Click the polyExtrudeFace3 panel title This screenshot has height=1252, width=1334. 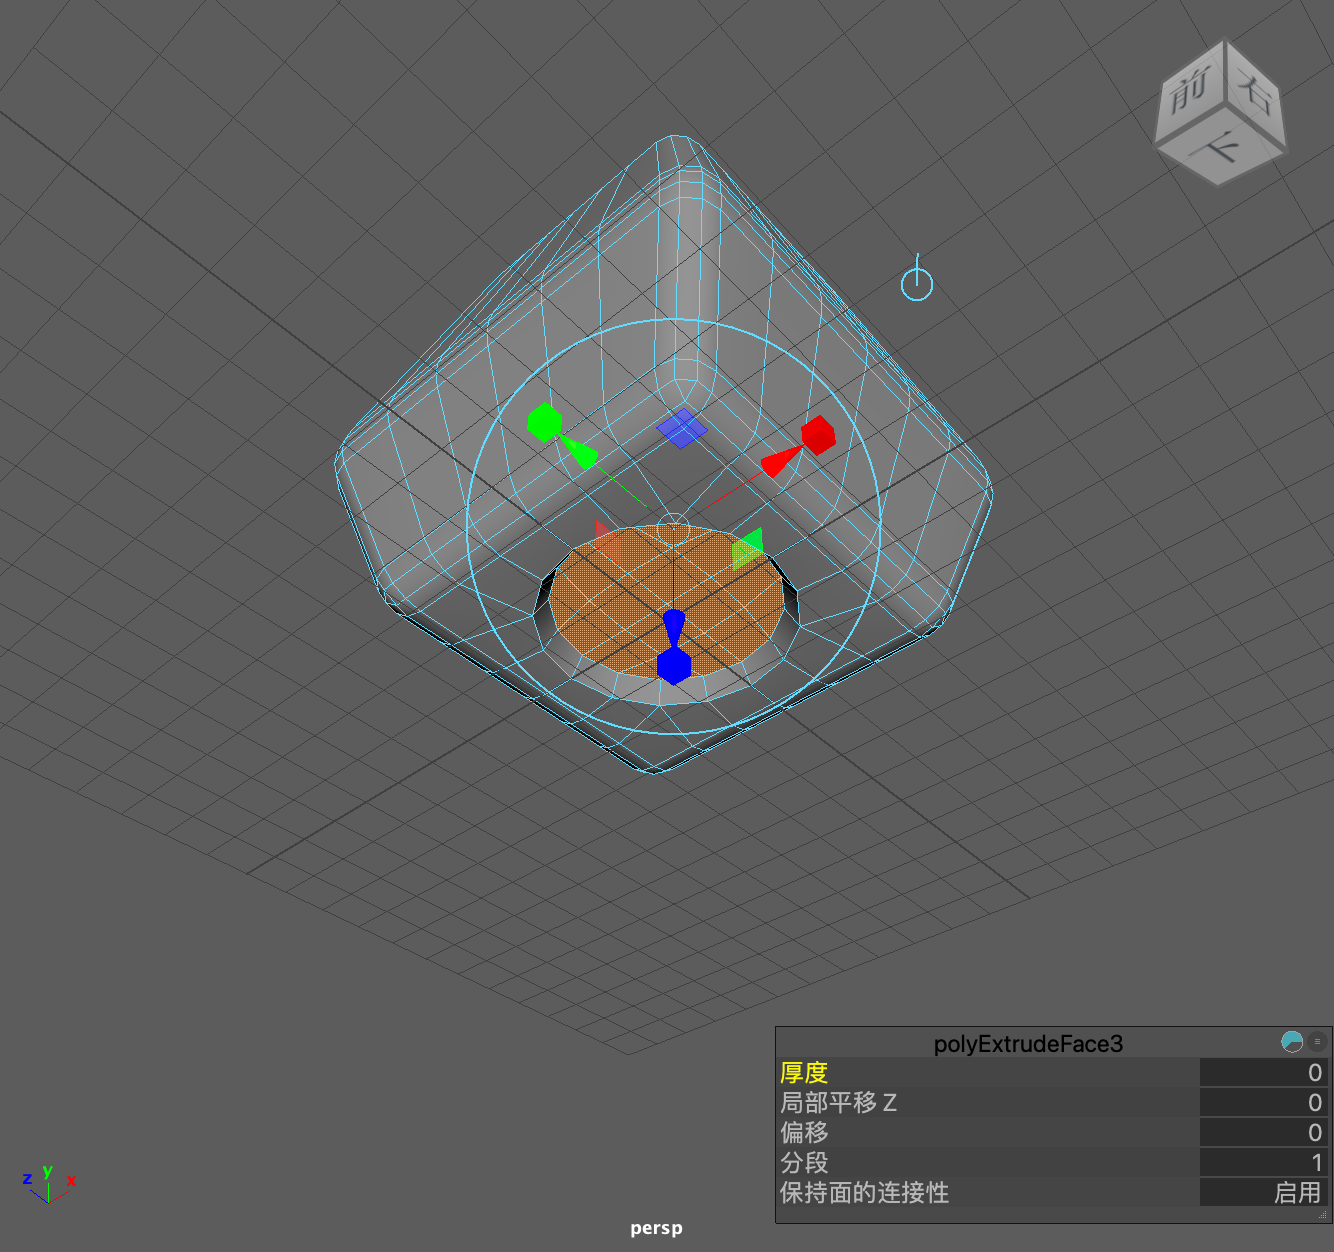tap(1028, 1044)
